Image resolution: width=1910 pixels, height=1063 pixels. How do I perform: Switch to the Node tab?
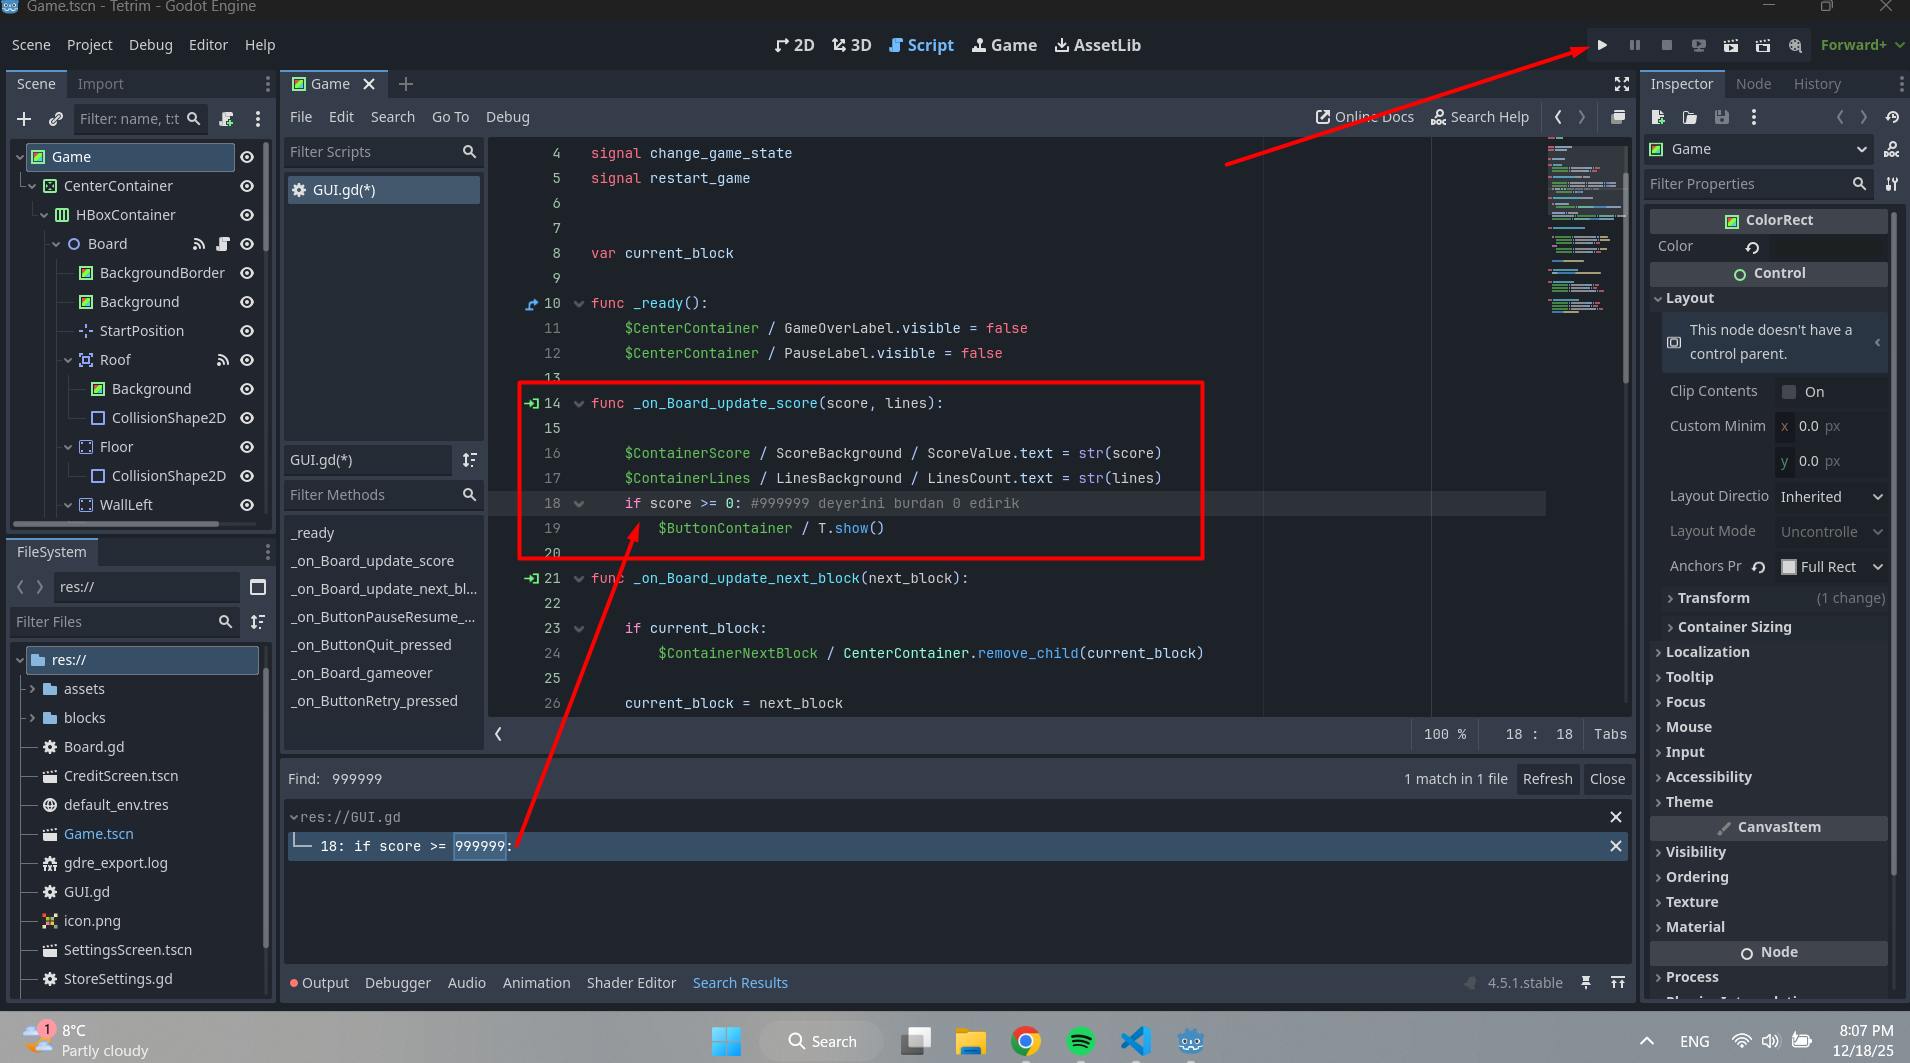1753,84
